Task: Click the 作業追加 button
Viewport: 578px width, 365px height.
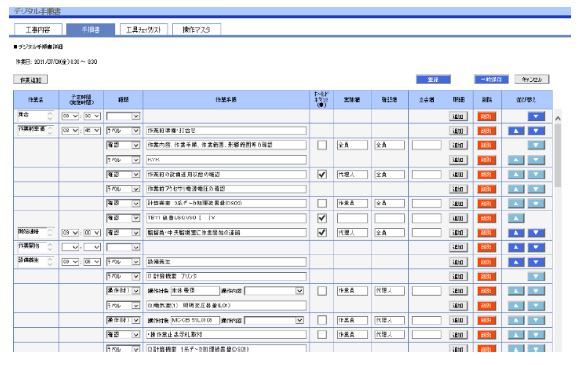Action: tap(31, 80)
